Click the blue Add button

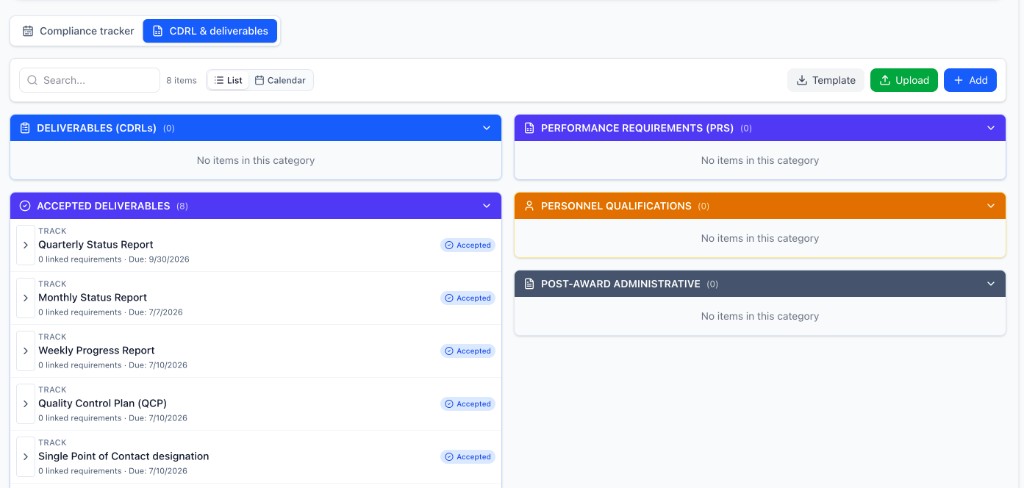tap(969, 80)
